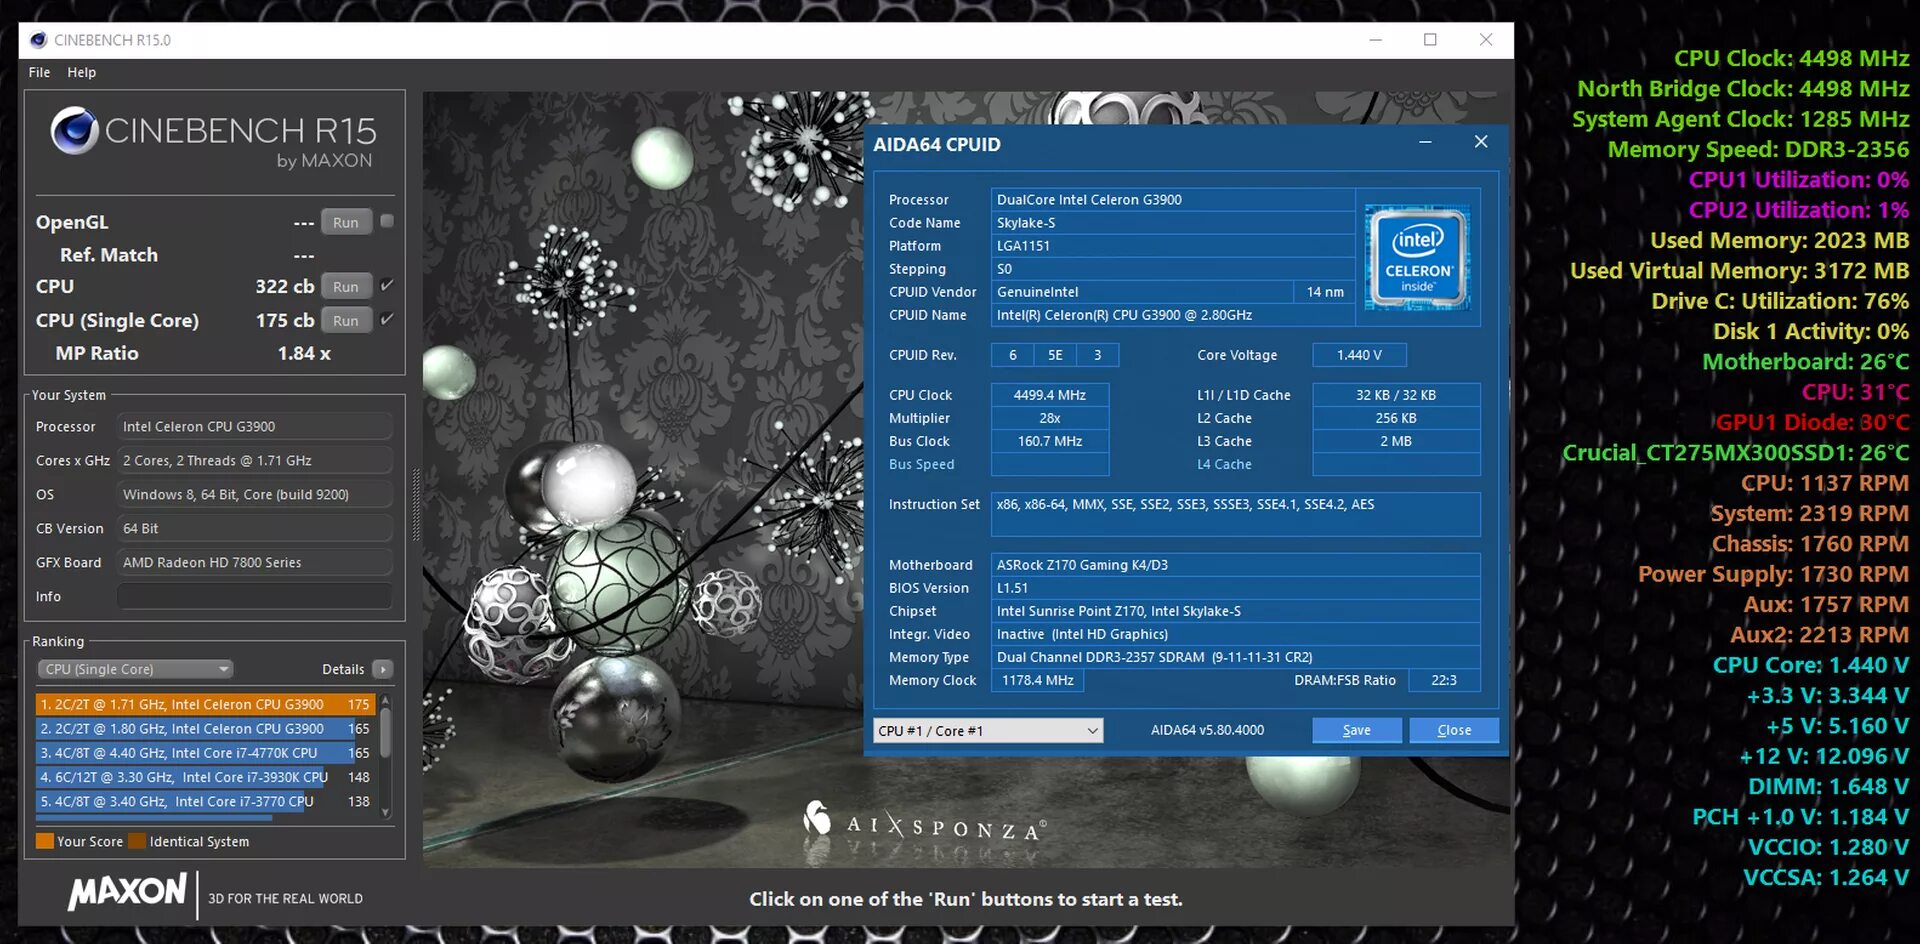Click the MAXON logo at bottom left
Viewport: 1920px width, 944px height.
coord(127,891)
